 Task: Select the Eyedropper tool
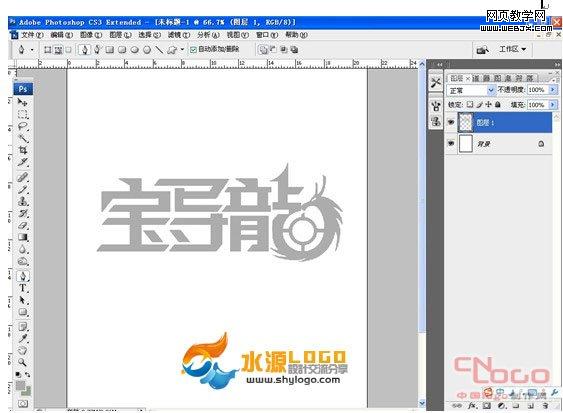23,339
